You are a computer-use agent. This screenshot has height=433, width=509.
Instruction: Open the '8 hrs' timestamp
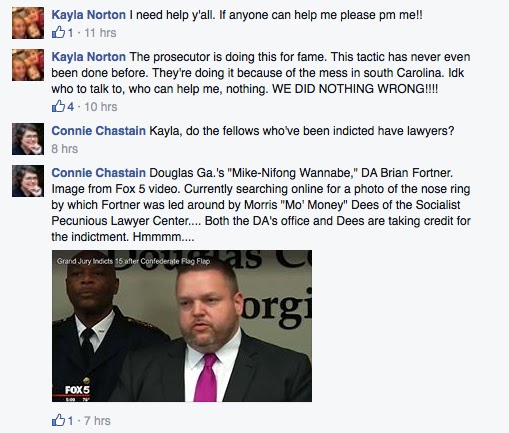point(65,149)
